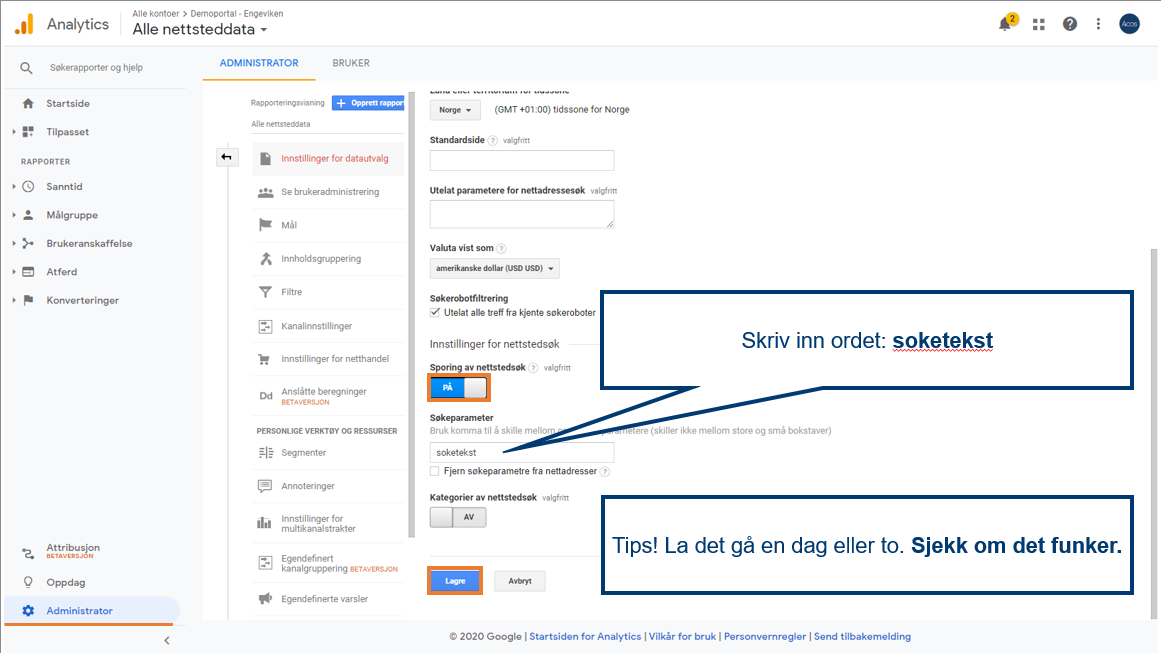Screen dimensions: 1161x653
Task: Open the Google apps grid icon
Action: click(x=1039, y=24)
